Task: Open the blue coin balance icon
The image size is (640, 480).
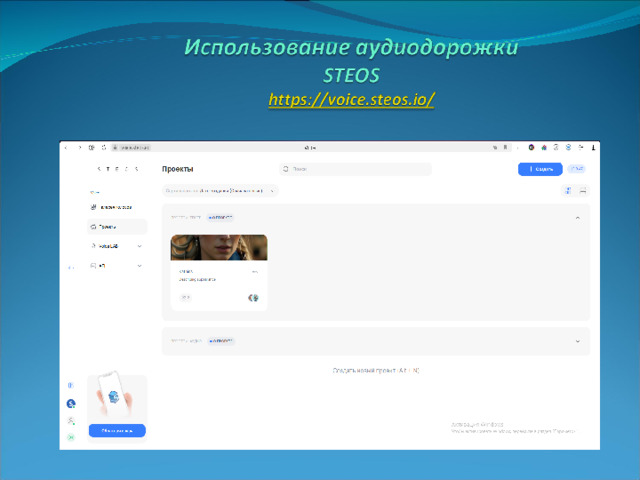Action: coord(71,404)
